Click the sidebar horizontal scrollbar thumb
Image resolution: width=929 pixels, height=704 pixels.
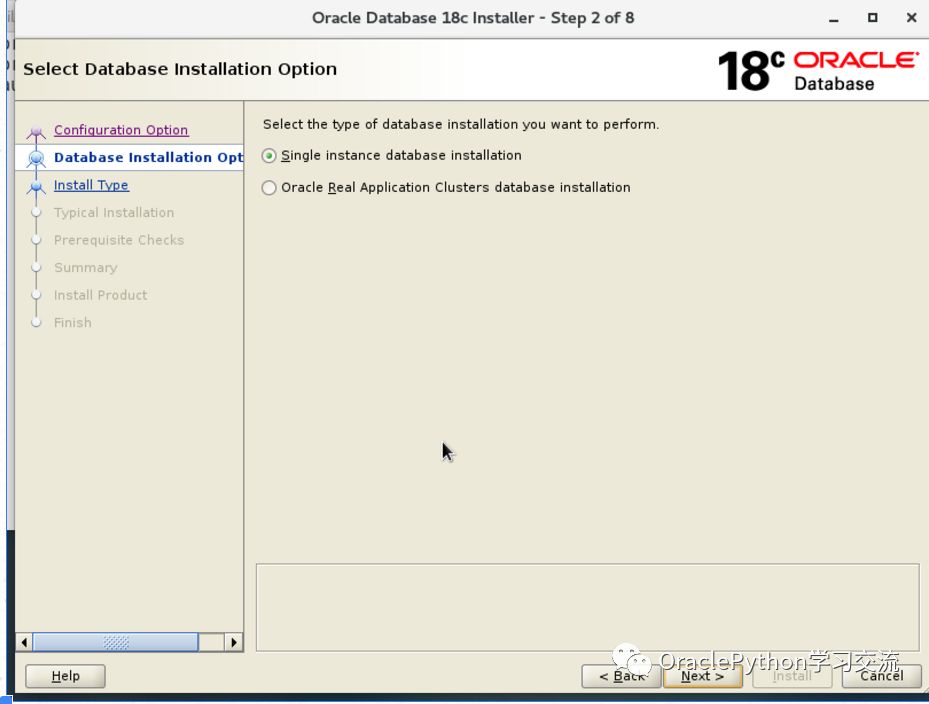pos(116,642)
